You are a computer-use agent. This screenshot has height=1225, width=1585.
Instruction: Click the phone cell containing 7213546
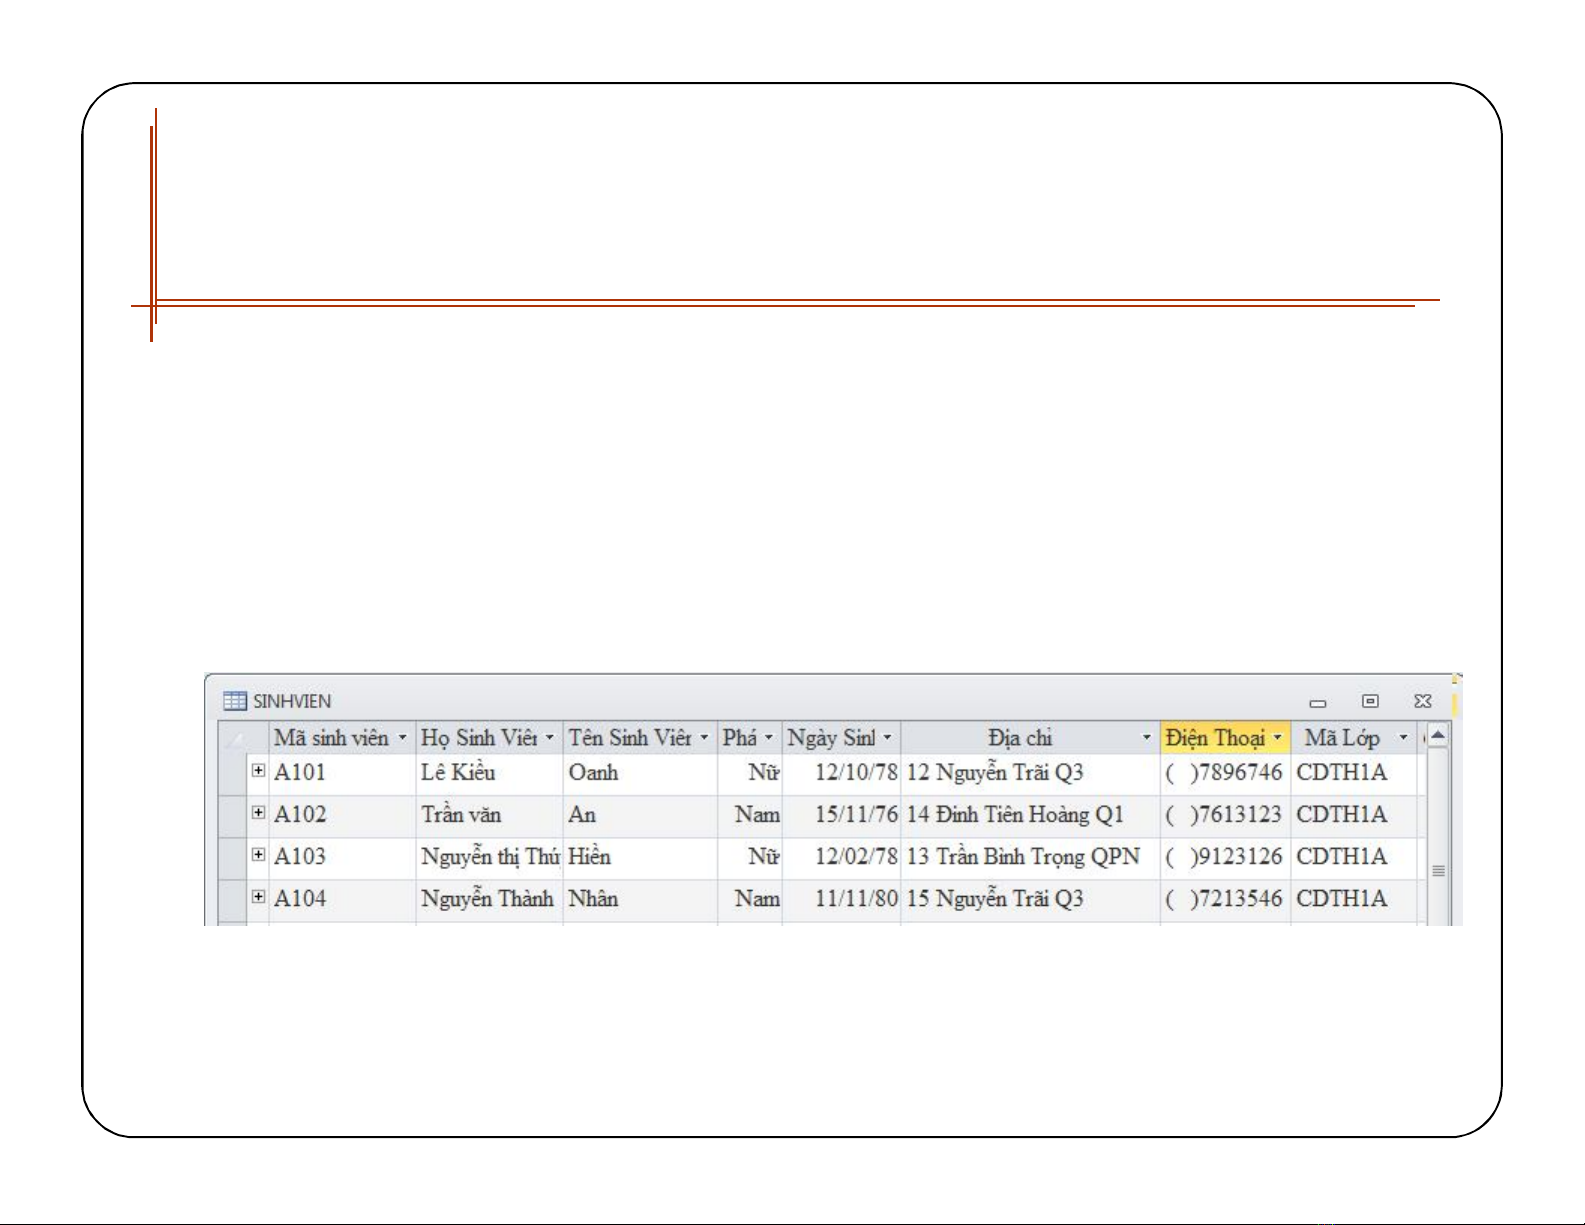coord(1225,899)
